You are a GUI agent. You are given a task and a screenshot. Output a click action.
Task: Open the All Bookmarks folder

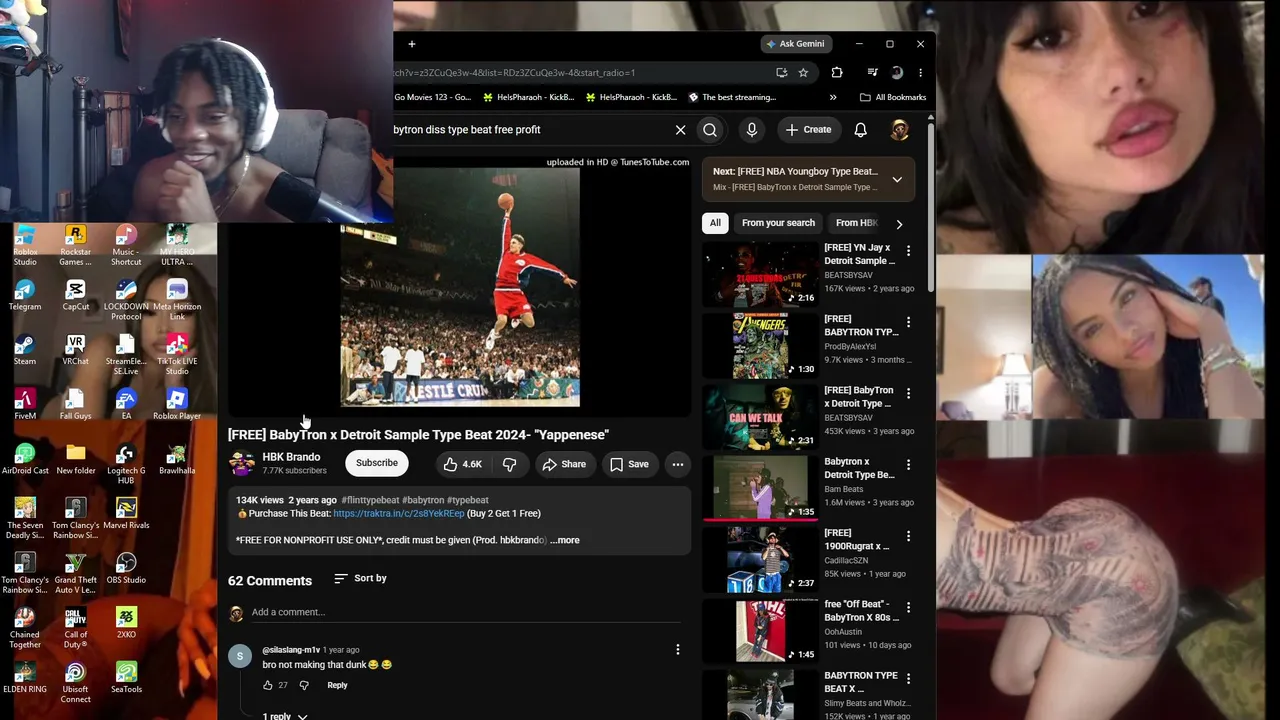(x=893, y=97)
